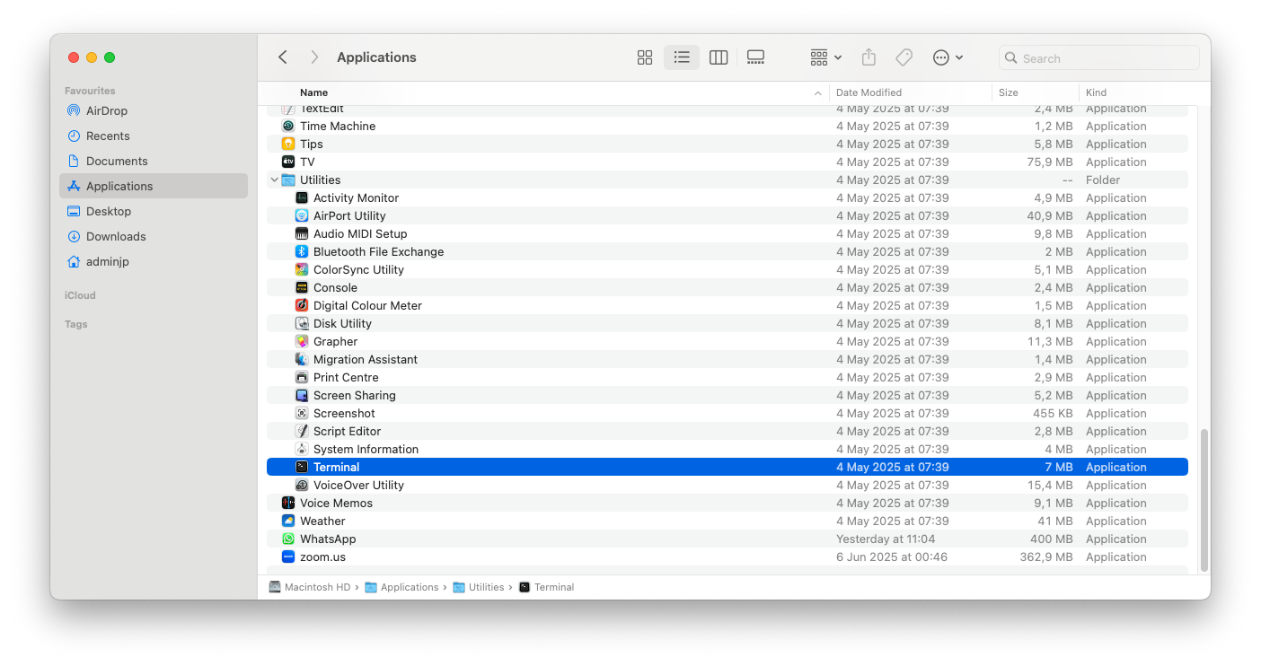Switch to column view in the toolbar

coord(718,58)
